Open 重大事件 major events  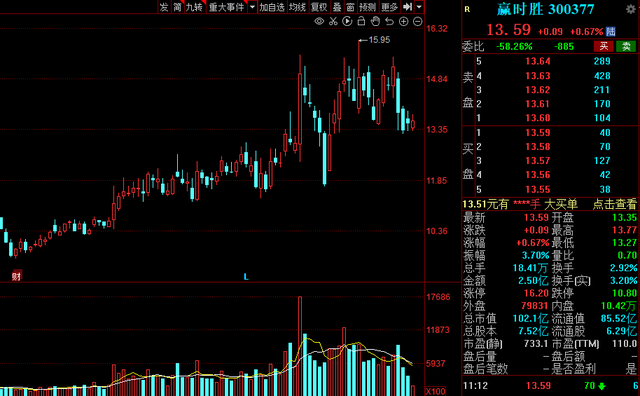[x=227, y=7]
